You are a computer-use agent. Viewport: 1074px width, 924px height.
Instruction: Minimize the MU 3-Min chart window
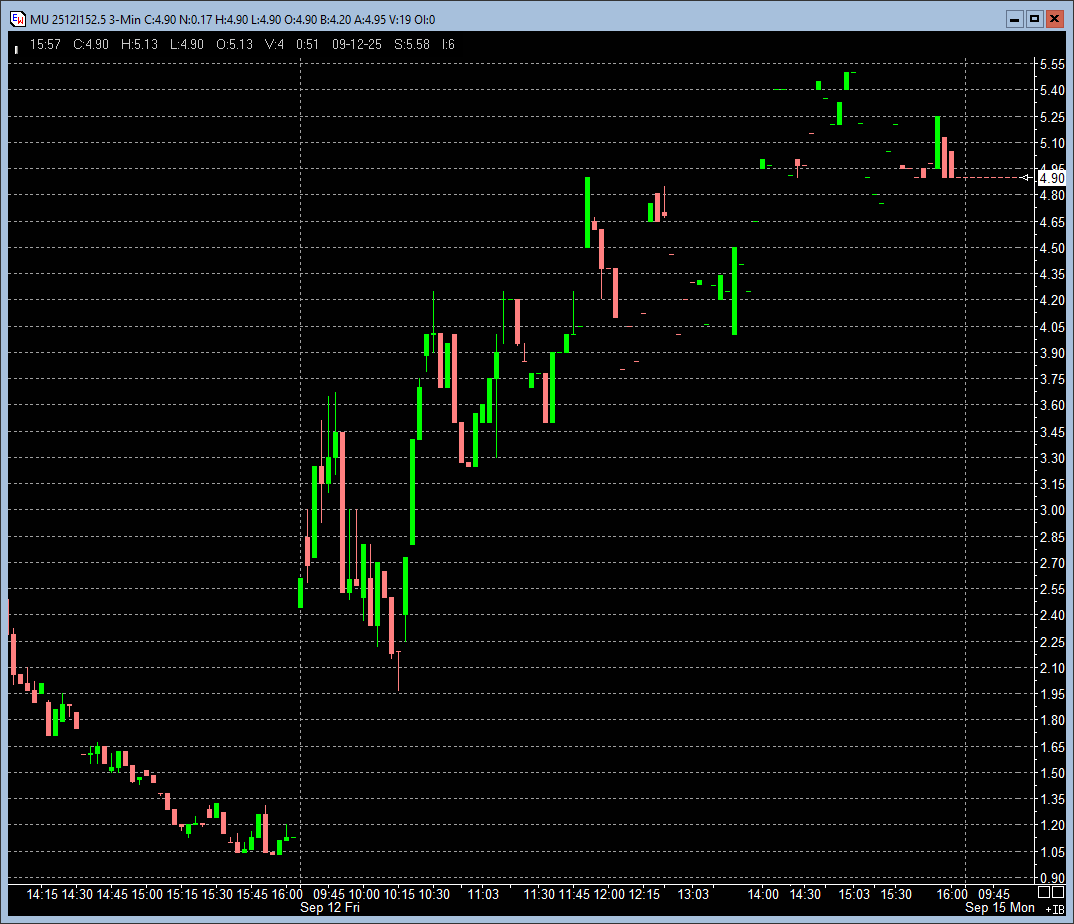[1014, 19]
